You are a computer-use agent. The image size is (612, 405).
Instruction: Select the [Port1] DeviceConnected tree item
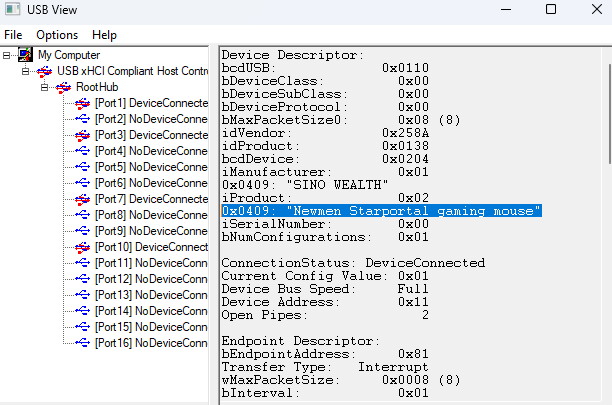tap(151, 103)
